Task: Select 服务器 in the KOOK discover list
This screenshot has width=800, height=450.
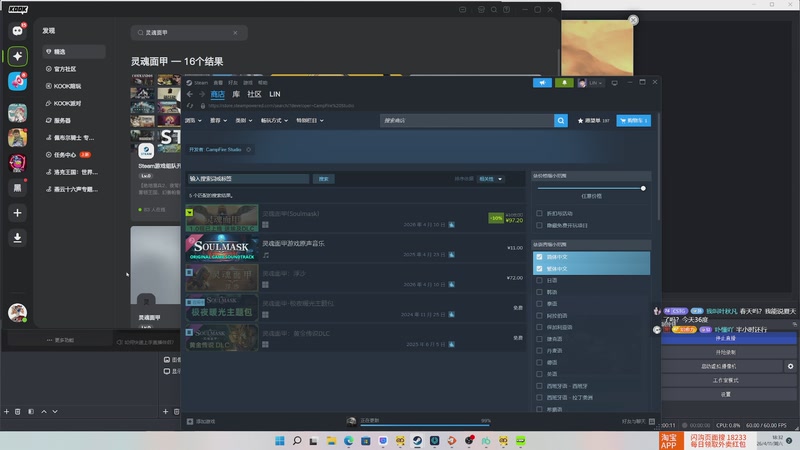Action: pos(74,120)
